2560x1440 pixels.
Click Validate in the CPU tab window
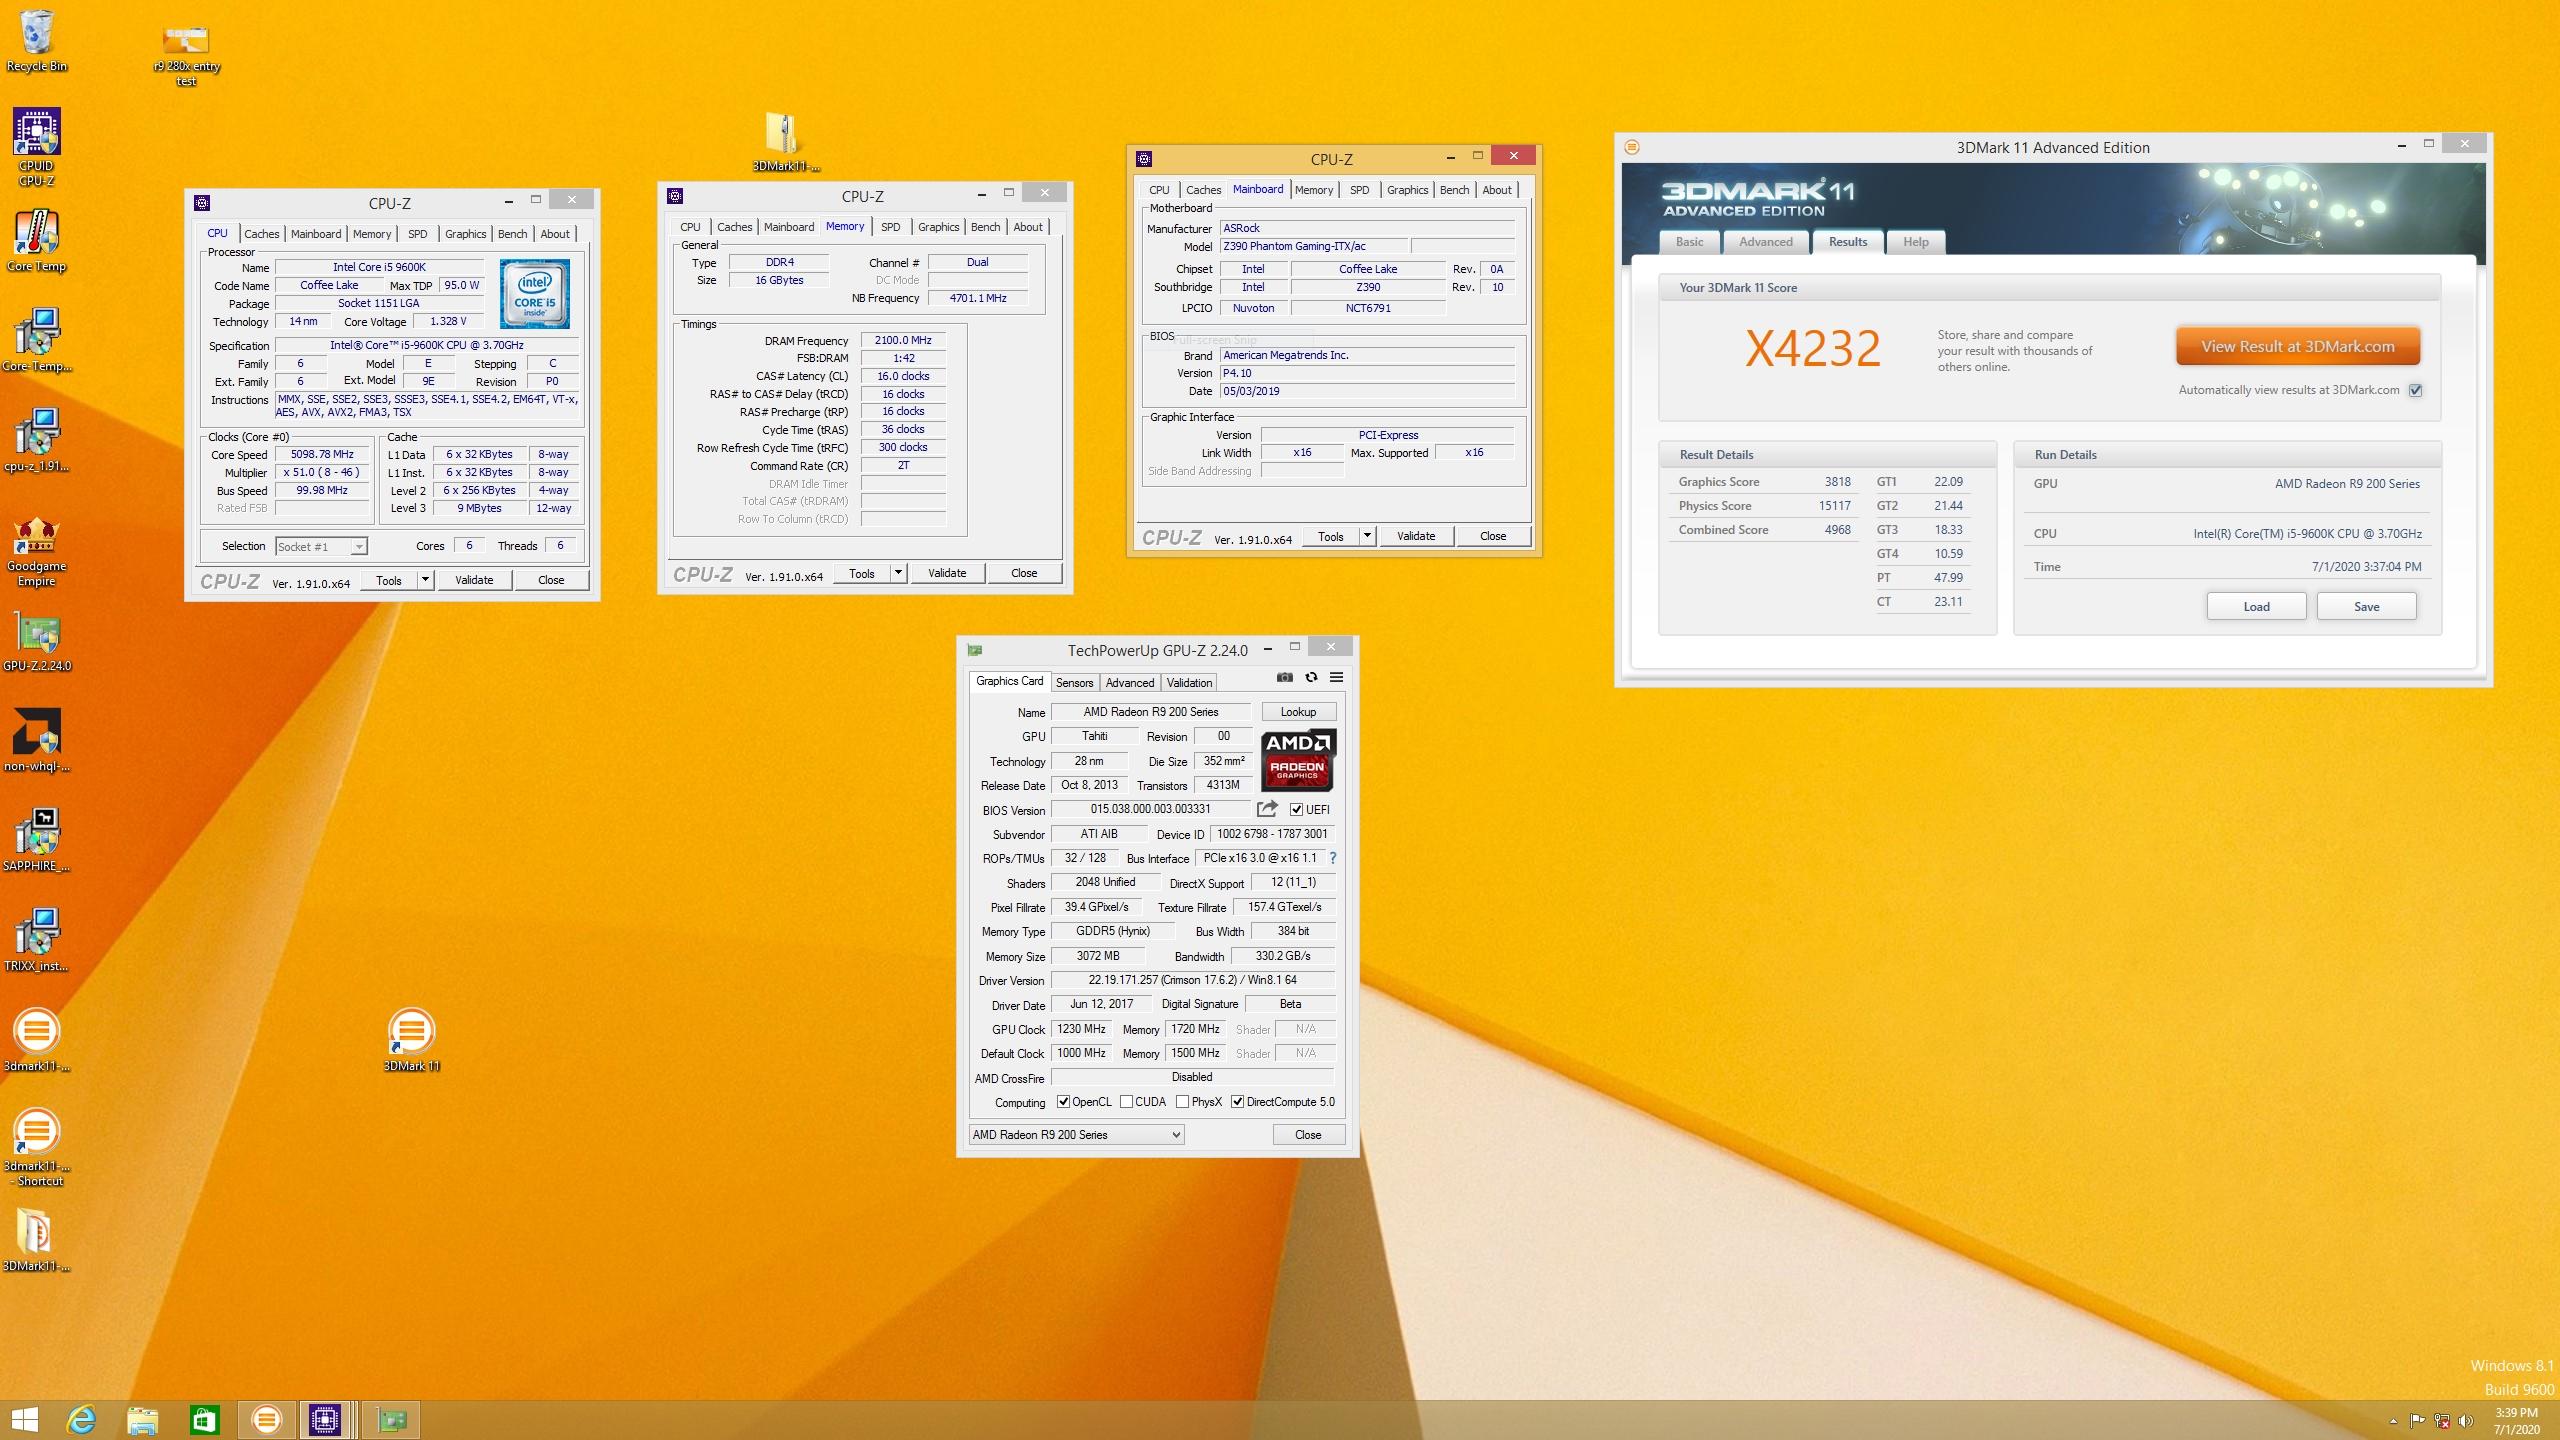[474, 580]
